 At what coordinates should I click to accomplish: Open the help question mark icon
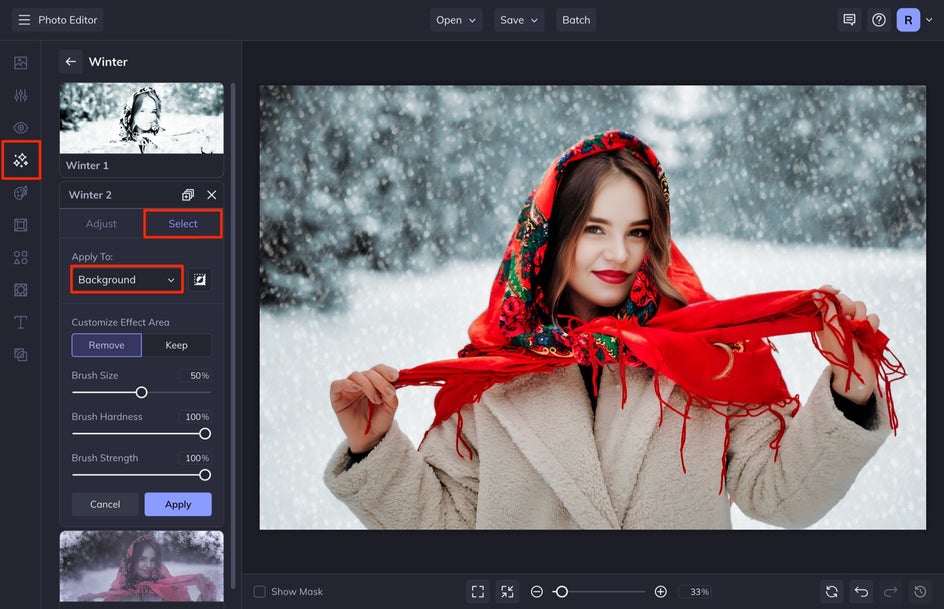tap(879, 20)
